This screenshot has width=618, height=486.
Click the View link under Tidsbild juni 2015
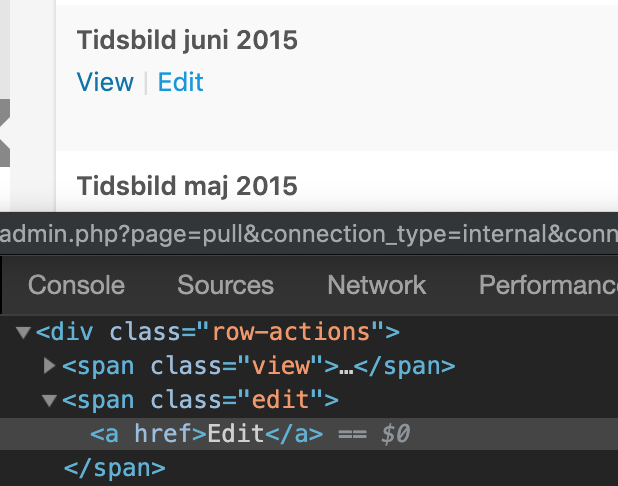tap(105, 82)
